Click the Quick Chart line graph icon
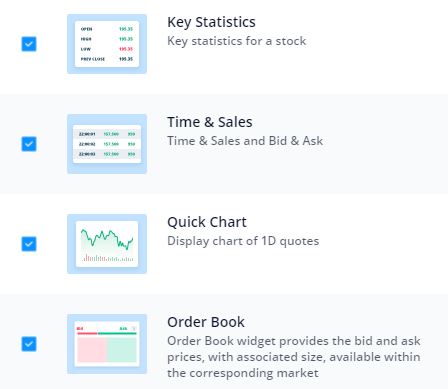Image resolution: width=448 pixels, height=389 pixels. coord(107,244)
